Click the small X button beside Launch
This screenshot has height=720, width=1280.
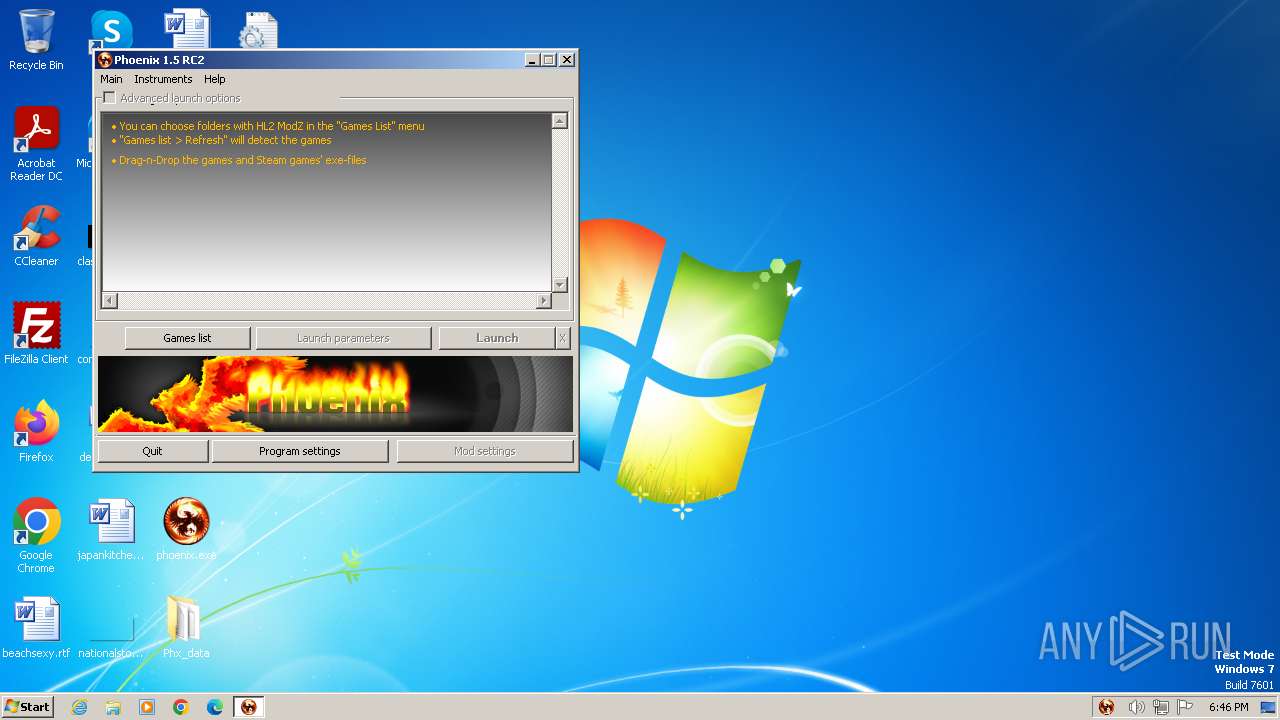click(x=563, y=338)
